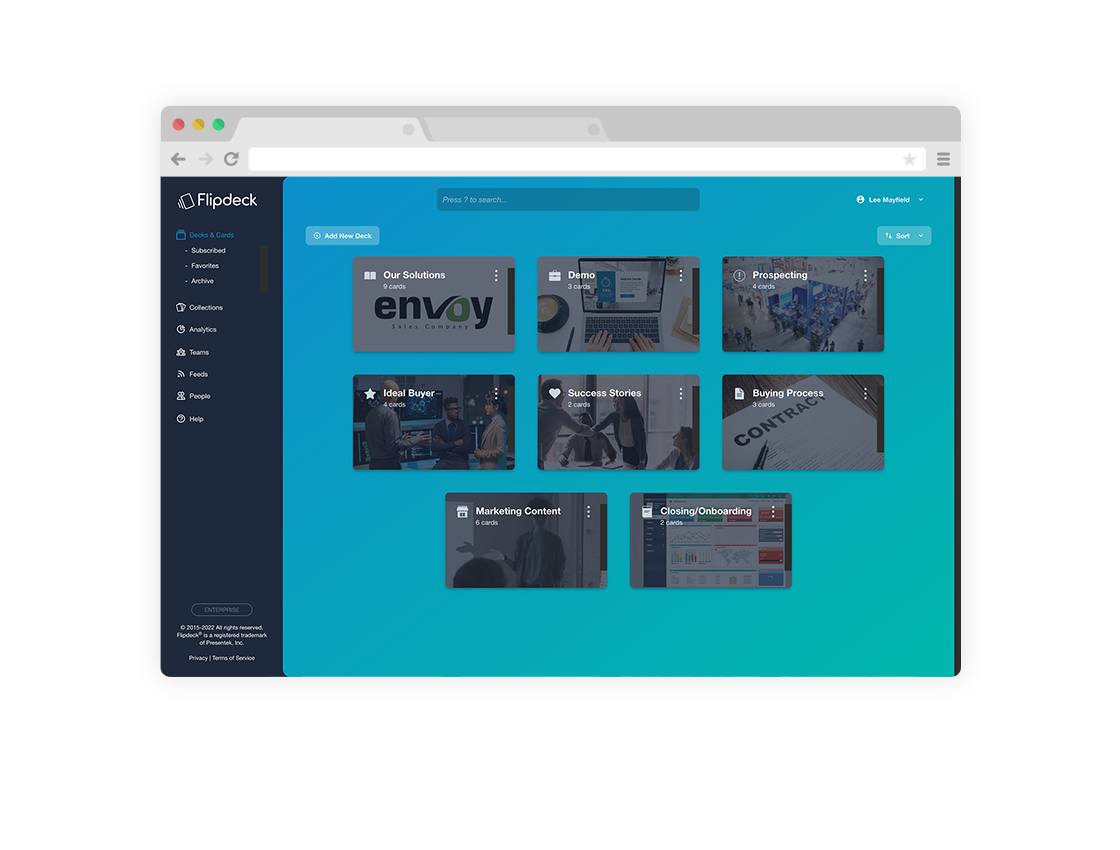Click the Success Stories heart icon
The width and height of the screenshot is (1120, 850).
point(554,394)
